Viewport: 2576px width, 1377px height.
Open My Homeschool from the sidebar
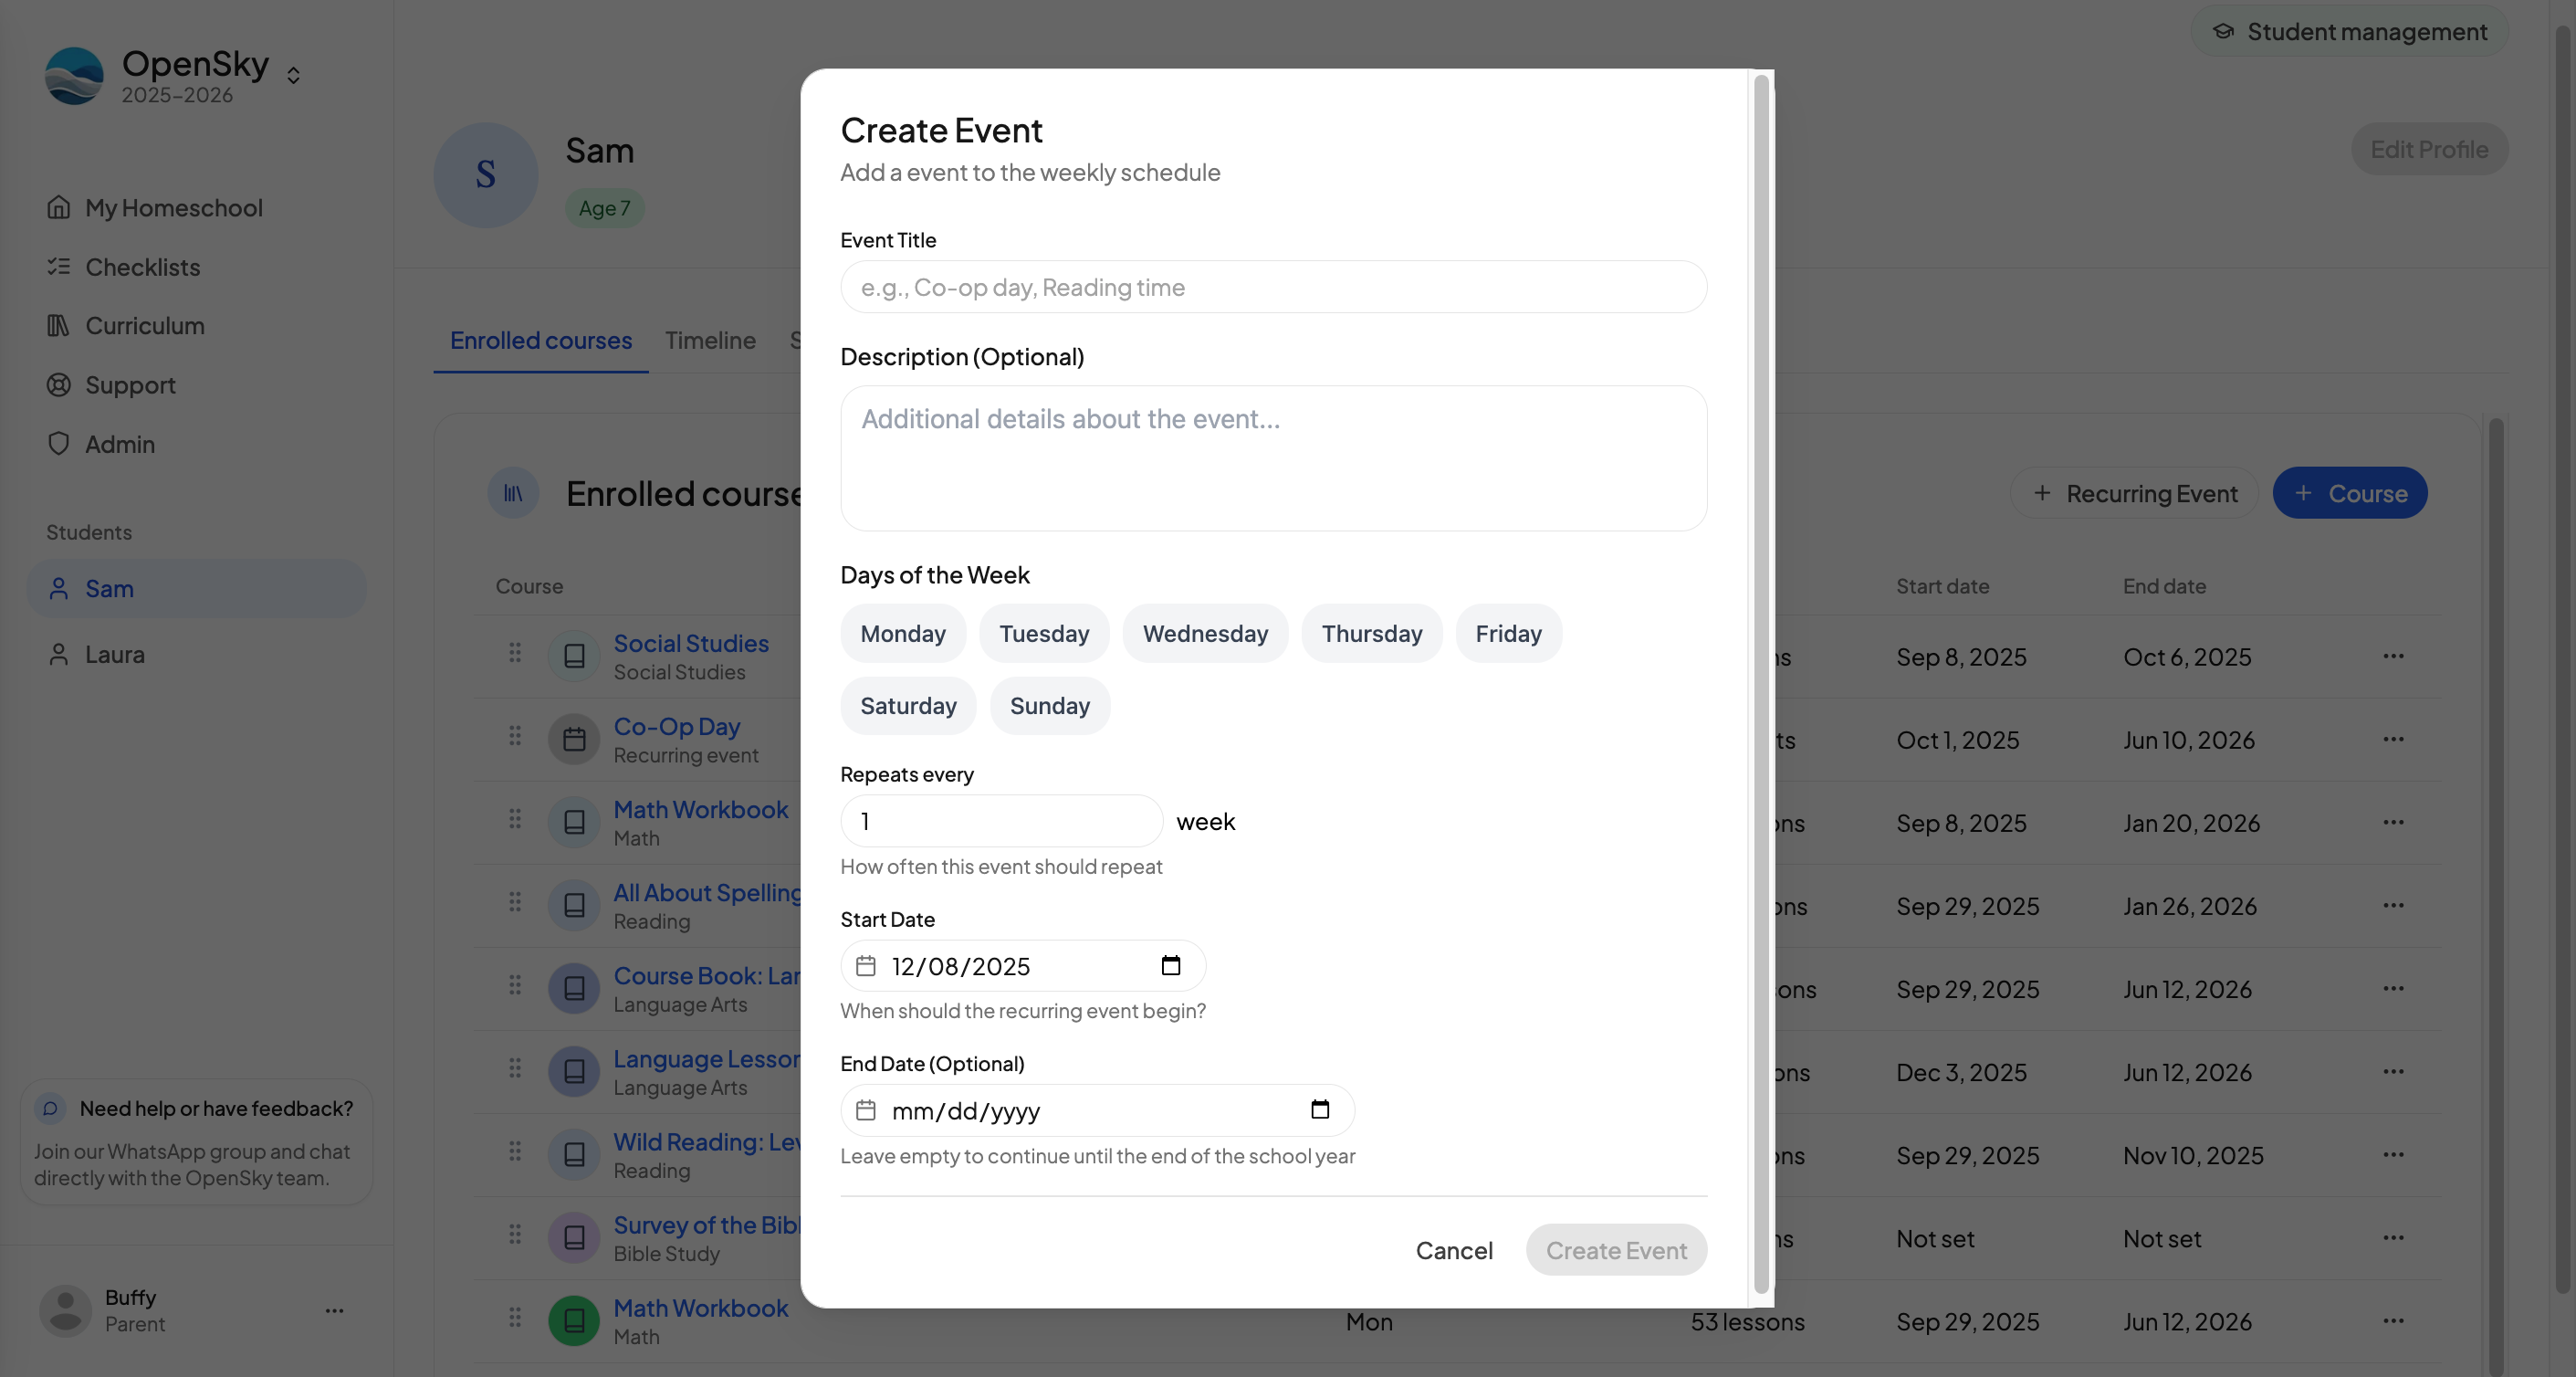[x=173, y=208]
